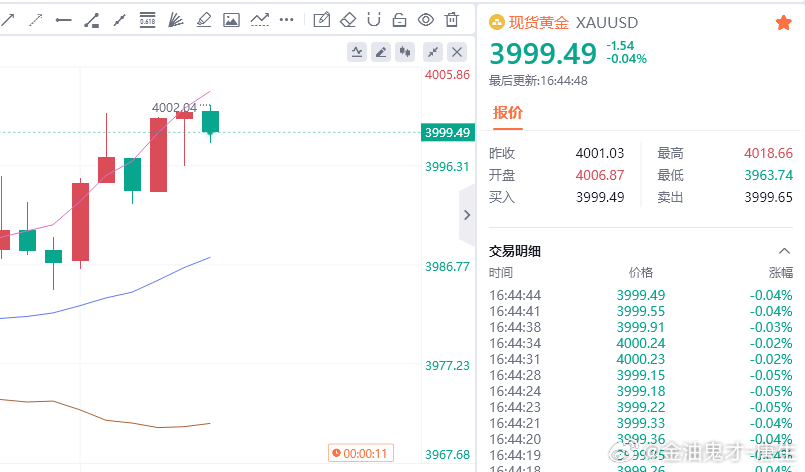Click the 00:00:11 countdown timer

(361, 453)
